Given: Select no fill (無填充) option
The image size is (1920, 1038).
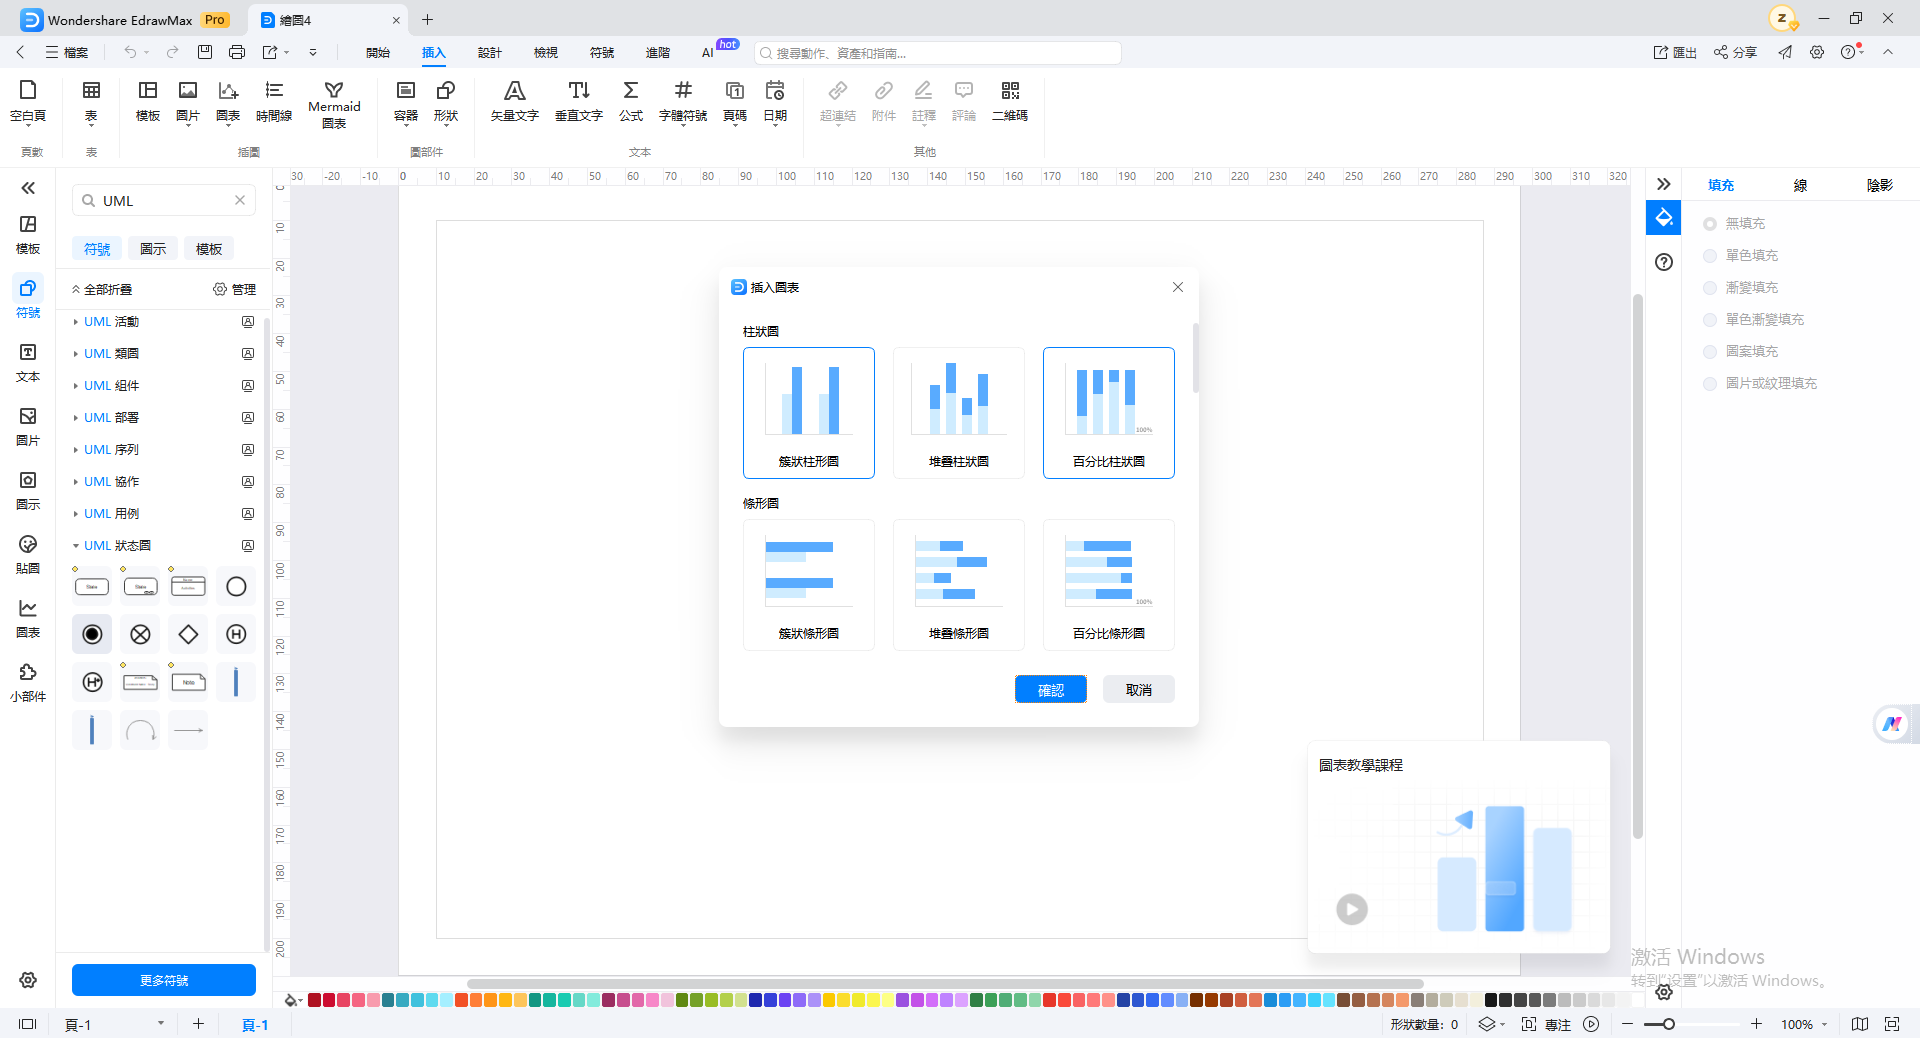Looking at the screenshot, I should click(1735, 224).
